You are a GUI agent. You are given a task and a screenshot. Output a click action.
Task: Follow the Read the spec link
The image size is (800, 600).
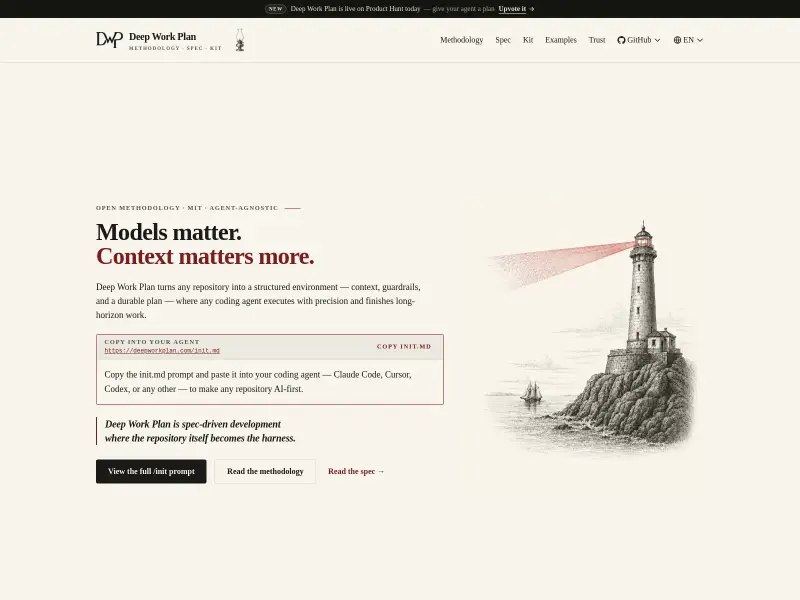click(356, 471)
